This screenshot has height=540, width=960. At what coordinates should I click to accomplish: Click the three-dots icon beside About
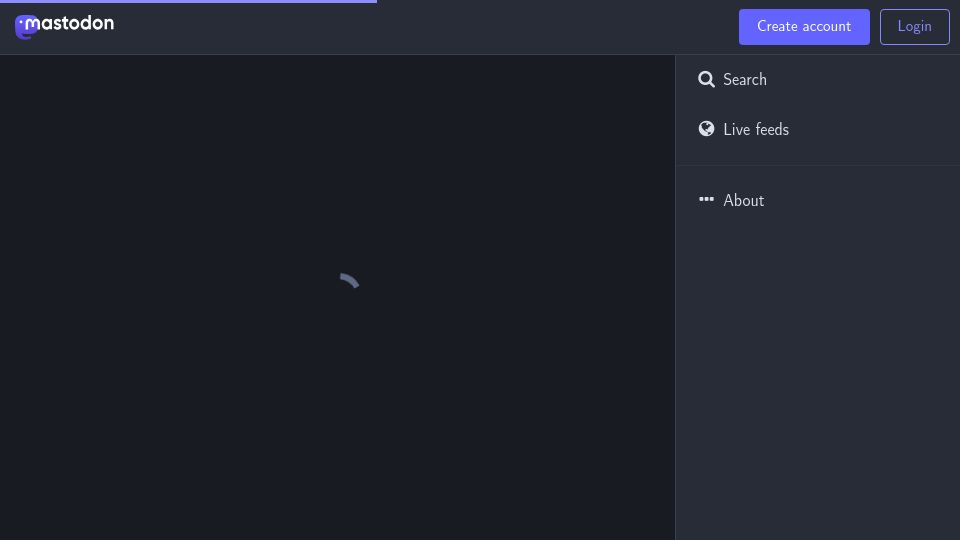[707, 199]
